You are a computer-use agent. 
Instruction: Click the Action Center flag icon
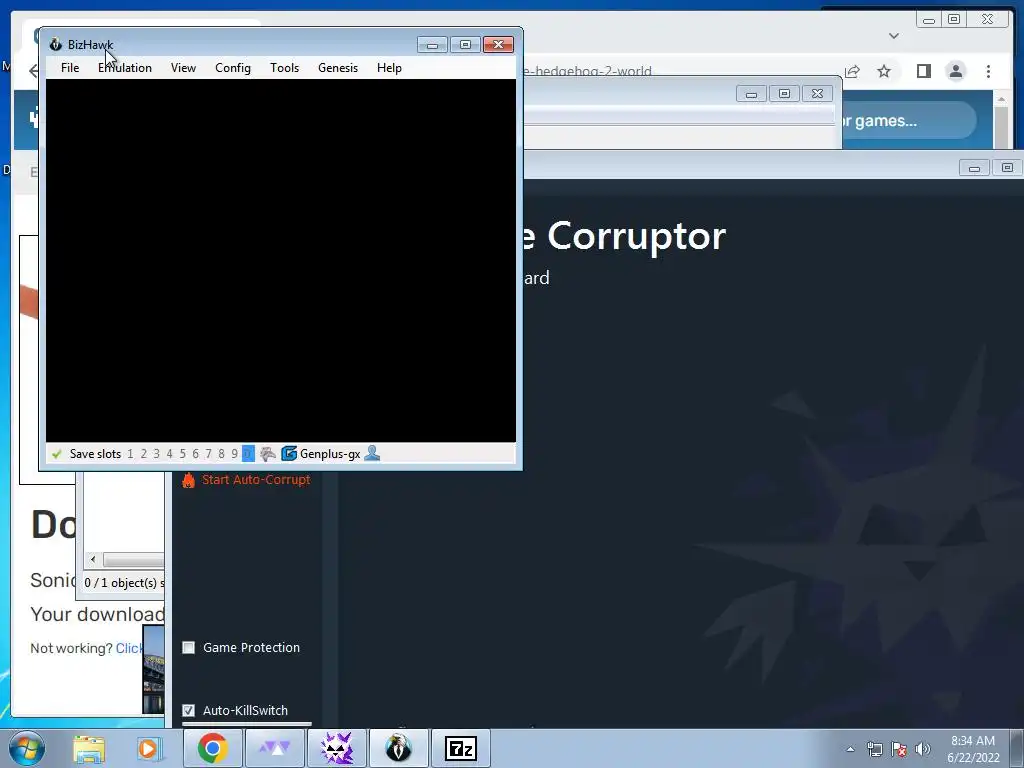899,749
